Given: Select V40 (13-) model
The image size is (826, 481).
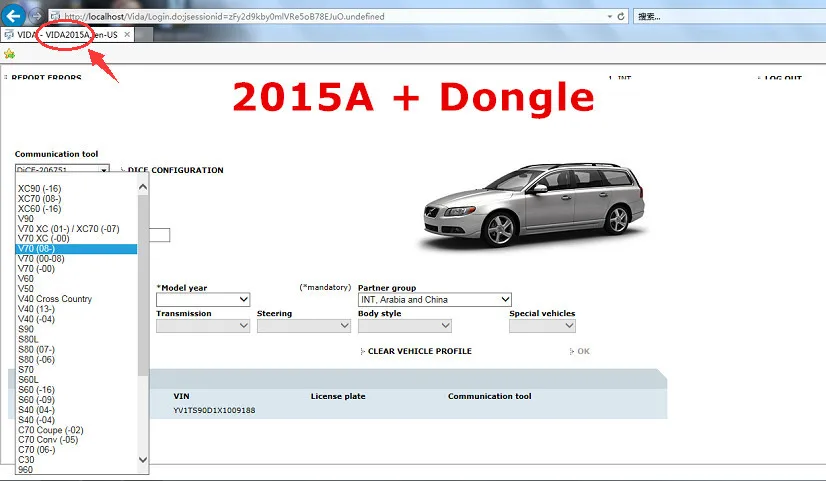Looking at the screenshot, I should (x=76, y=309).
